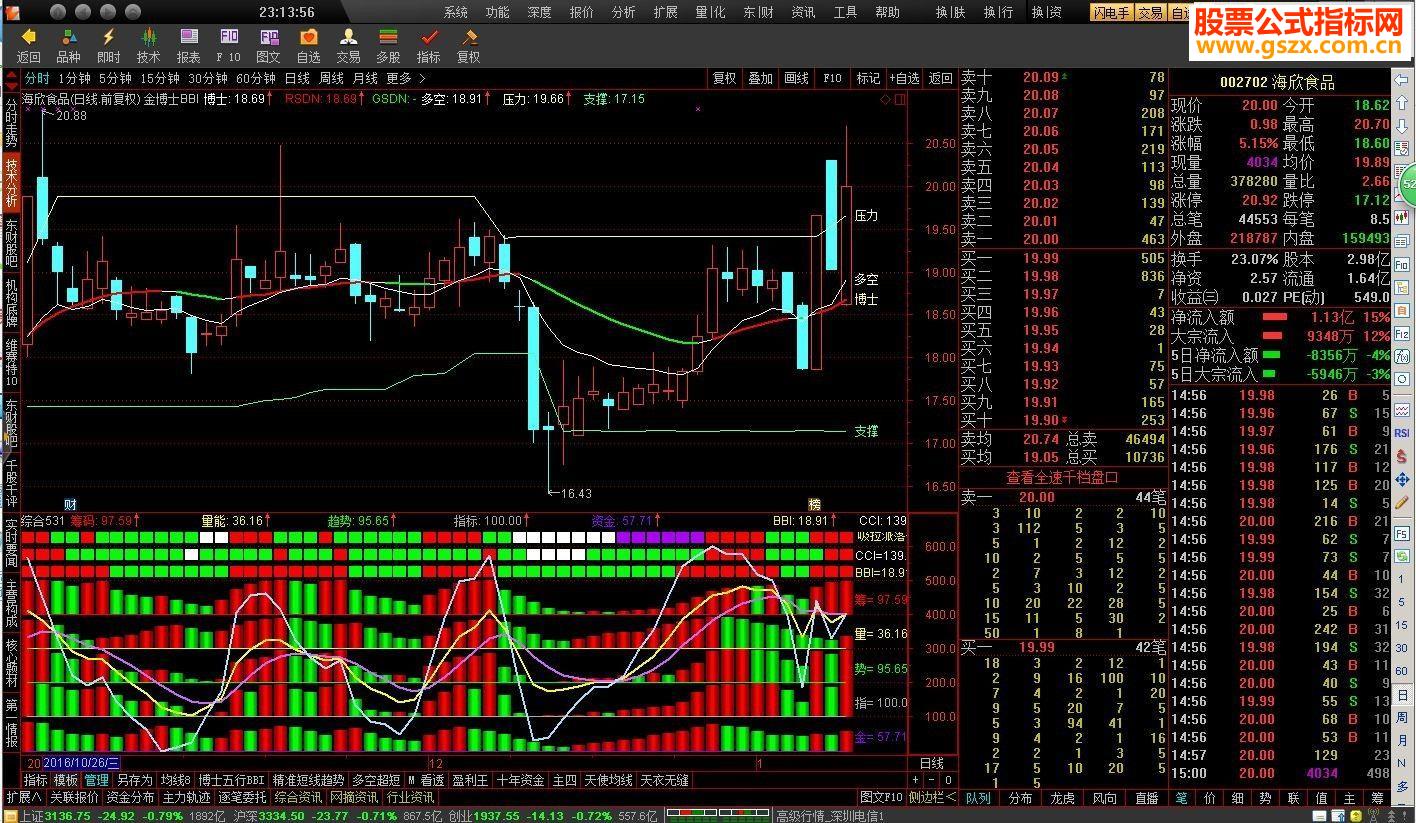The image size is (1416, 823).
Task: Switch to the 技术分析 side tab
Action: 11,182
